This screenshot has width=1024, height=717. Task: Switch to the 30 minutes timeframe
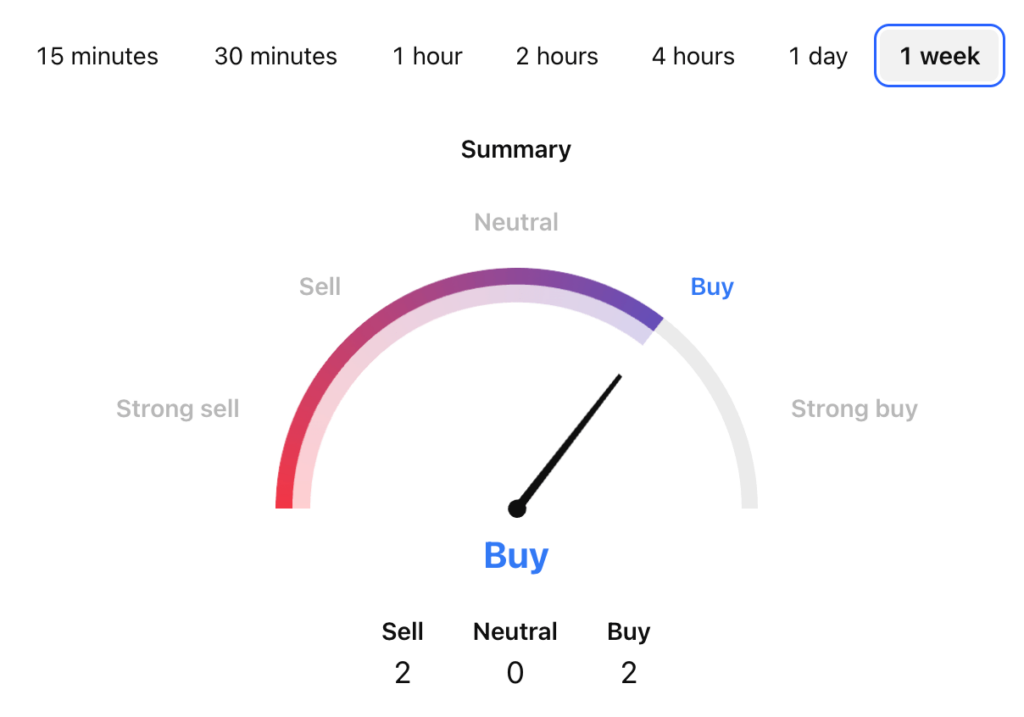coord(275,56)
